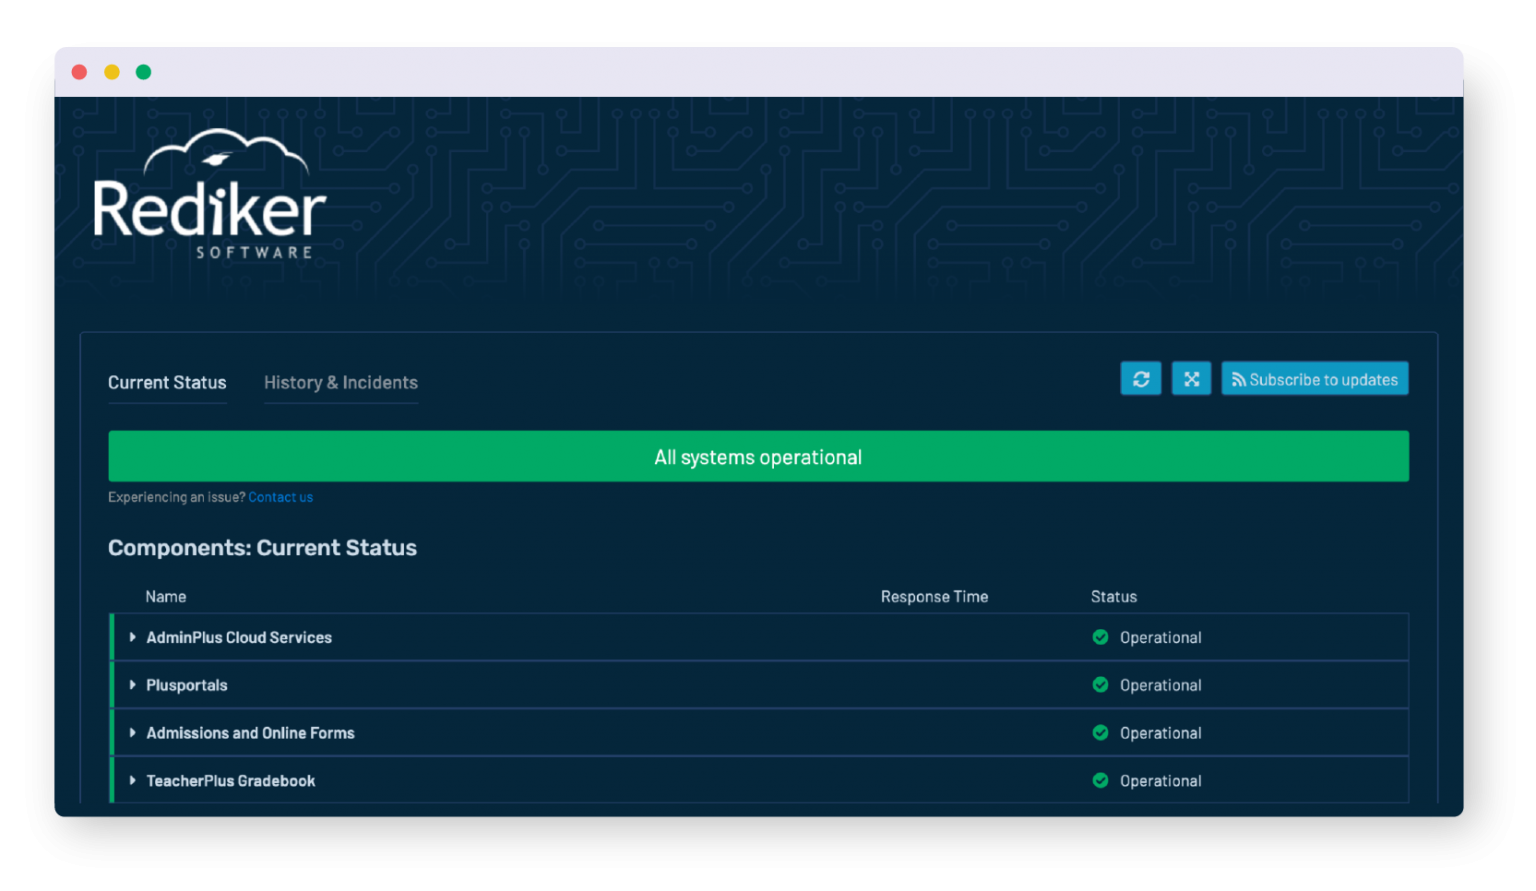Click the Rediker Software logo
Screen dimensions: 1536x891
(210, 196)
